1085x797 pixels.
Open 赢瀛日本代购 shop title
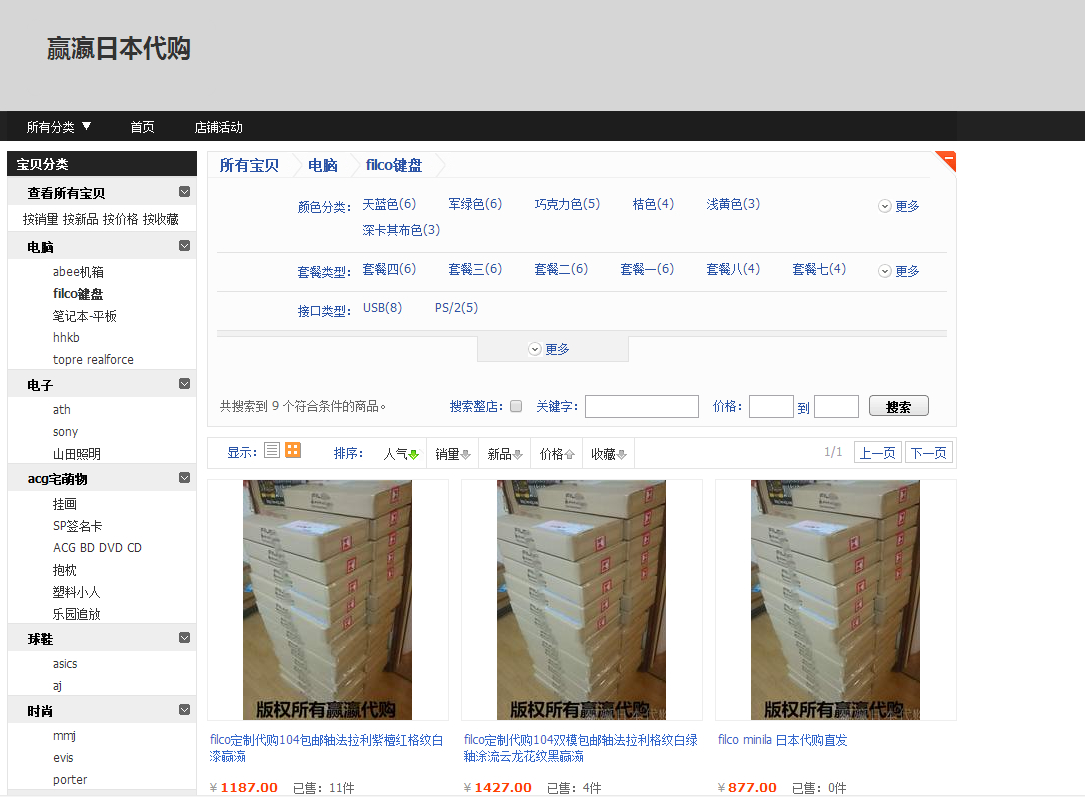[118, 48]
